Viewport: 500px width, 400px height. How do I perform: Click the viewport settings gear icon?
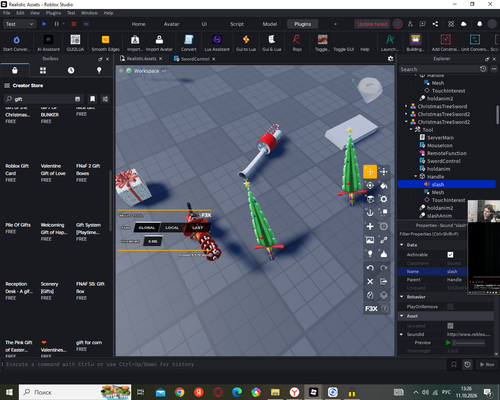[x=390, y=59]
